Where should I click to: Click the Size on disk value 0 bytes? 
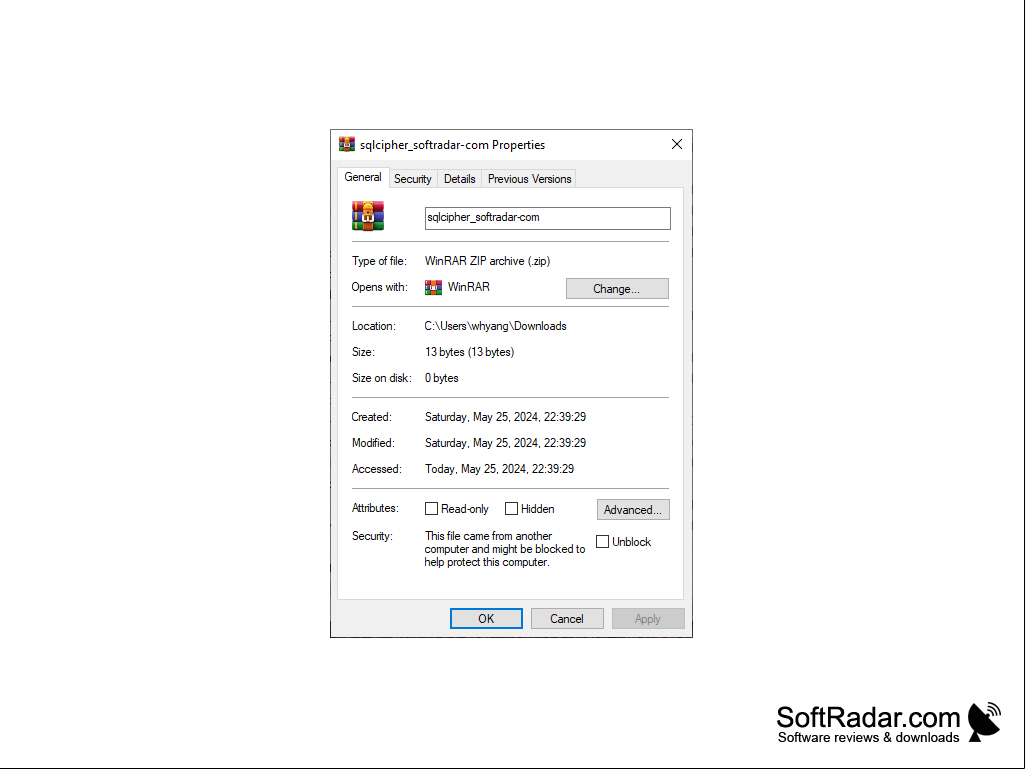click(x=442, y=378)
